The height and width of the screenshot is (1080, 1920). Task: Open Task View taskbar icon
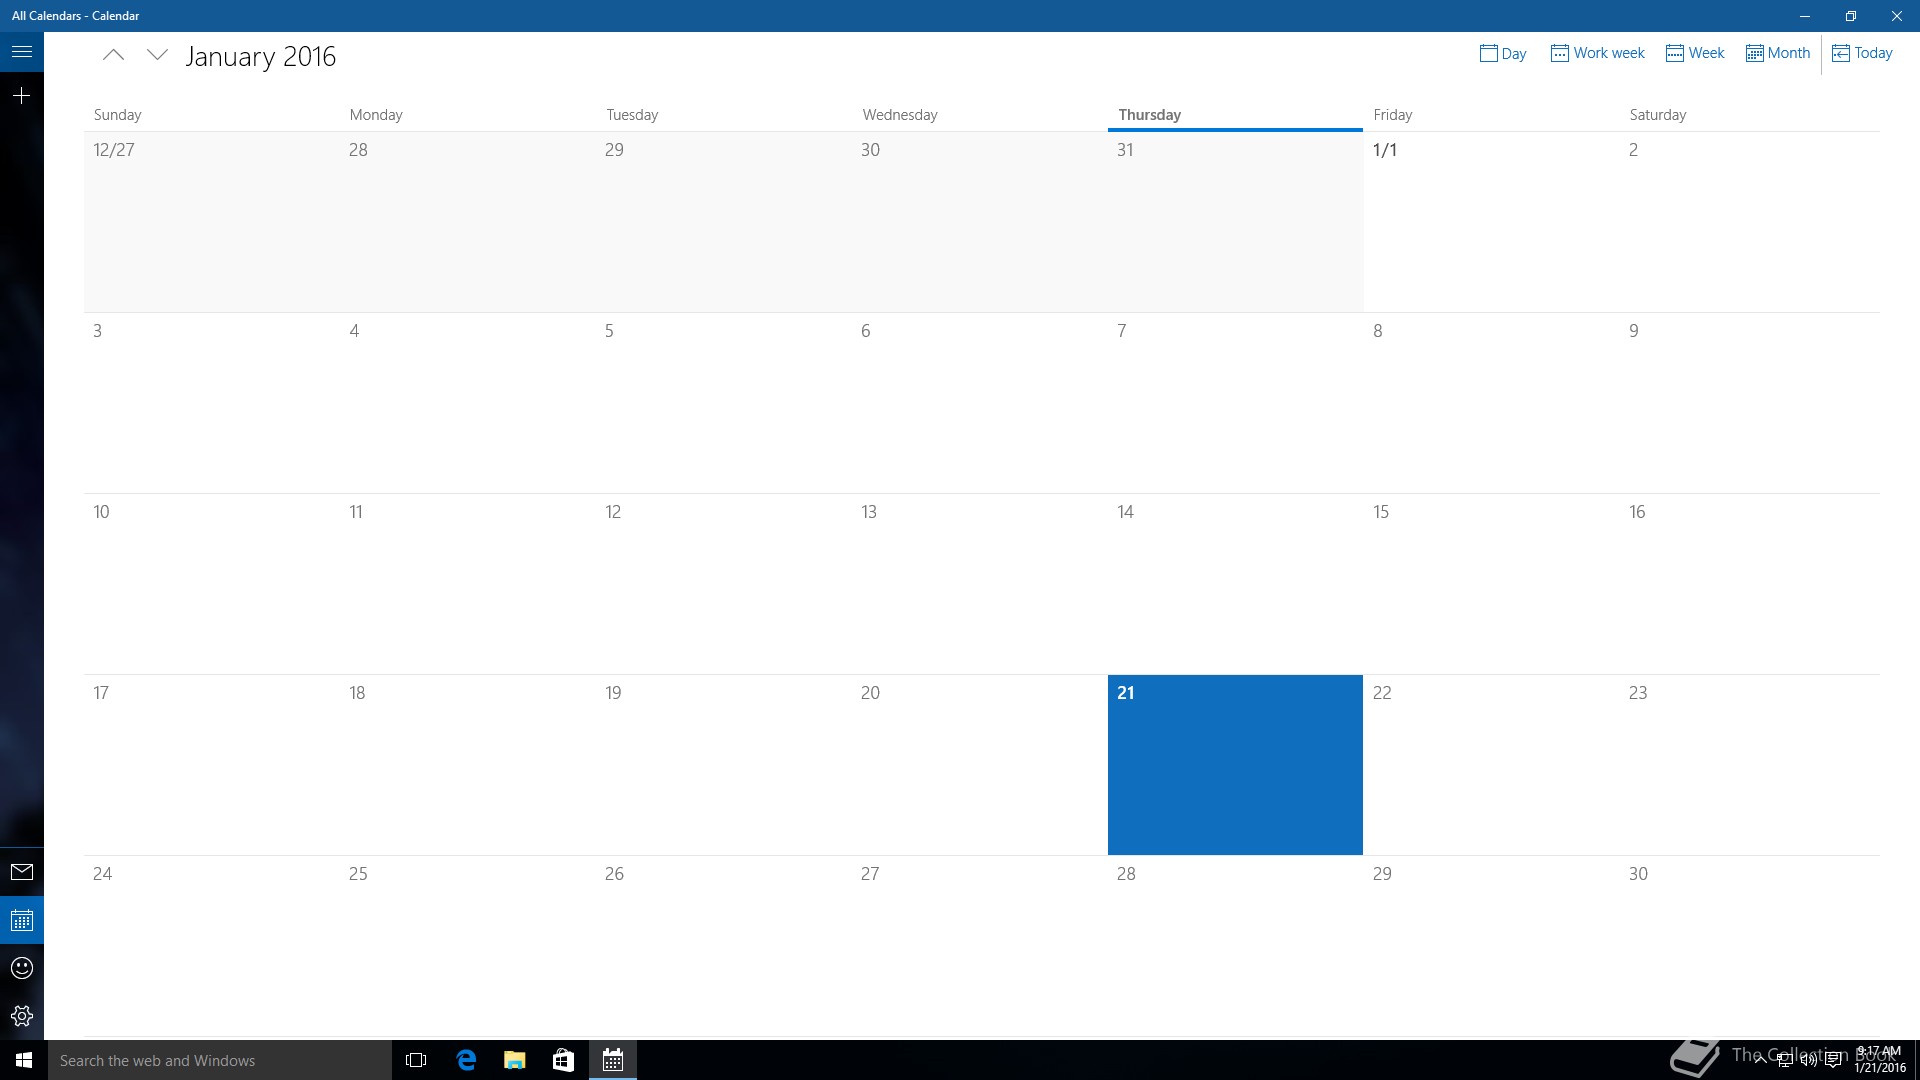tap(416, 1060)
